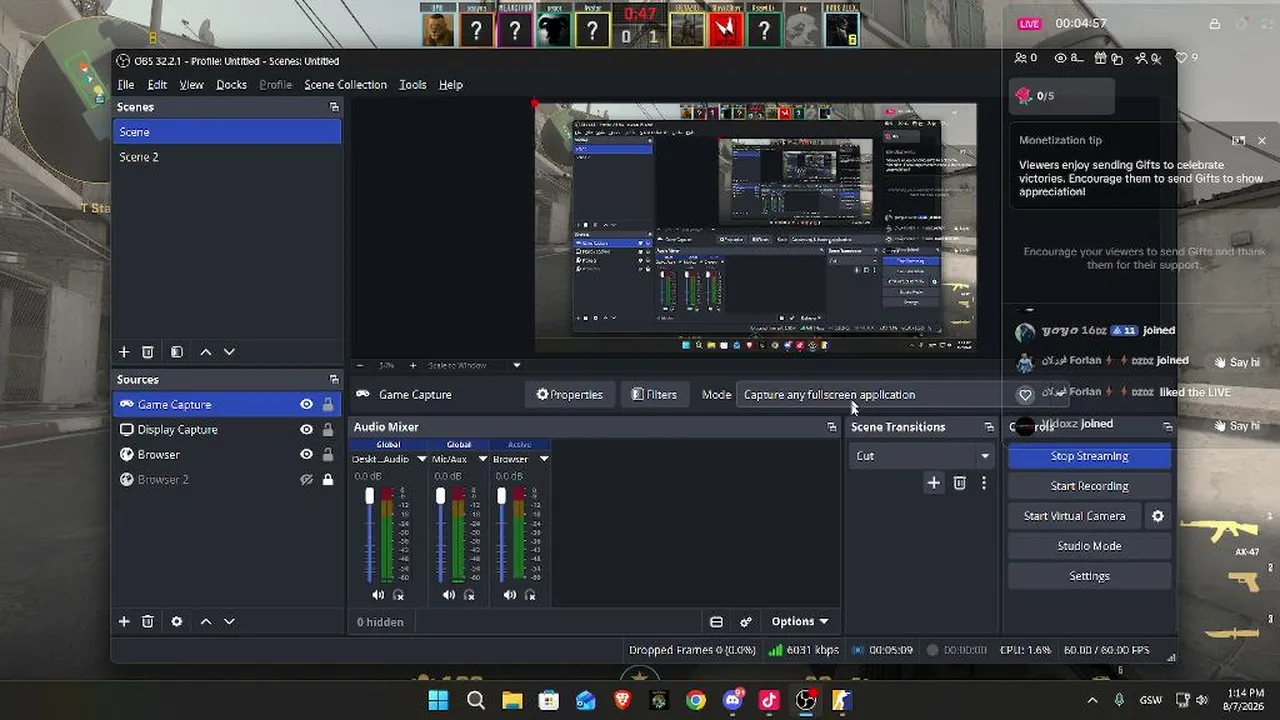
Task: Open the File menu
Action: tap(125, 85)
